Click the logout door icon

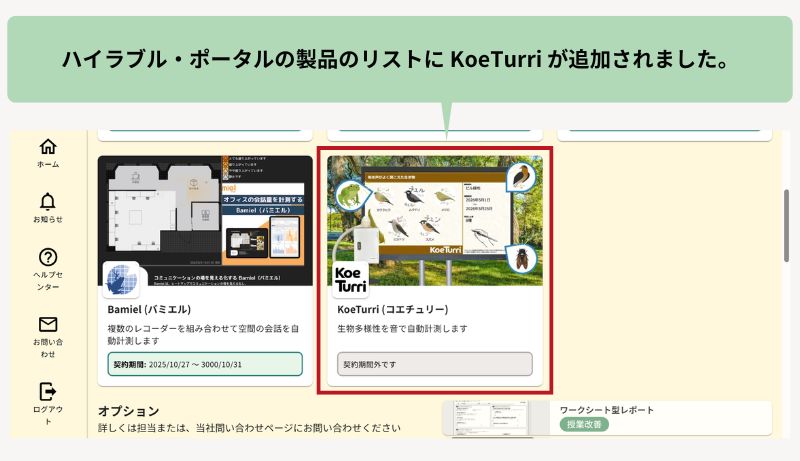pos(48,392)
